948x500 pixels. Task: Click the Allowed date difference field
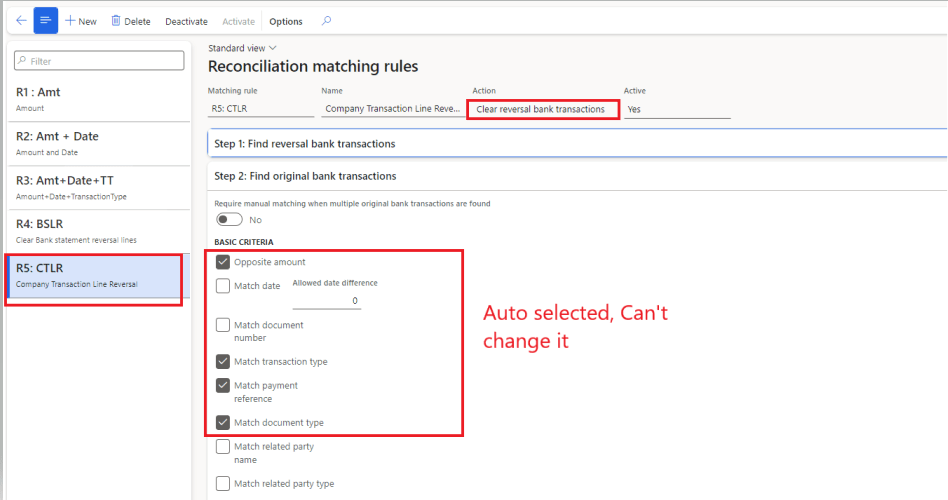click(x=326, y=301)
